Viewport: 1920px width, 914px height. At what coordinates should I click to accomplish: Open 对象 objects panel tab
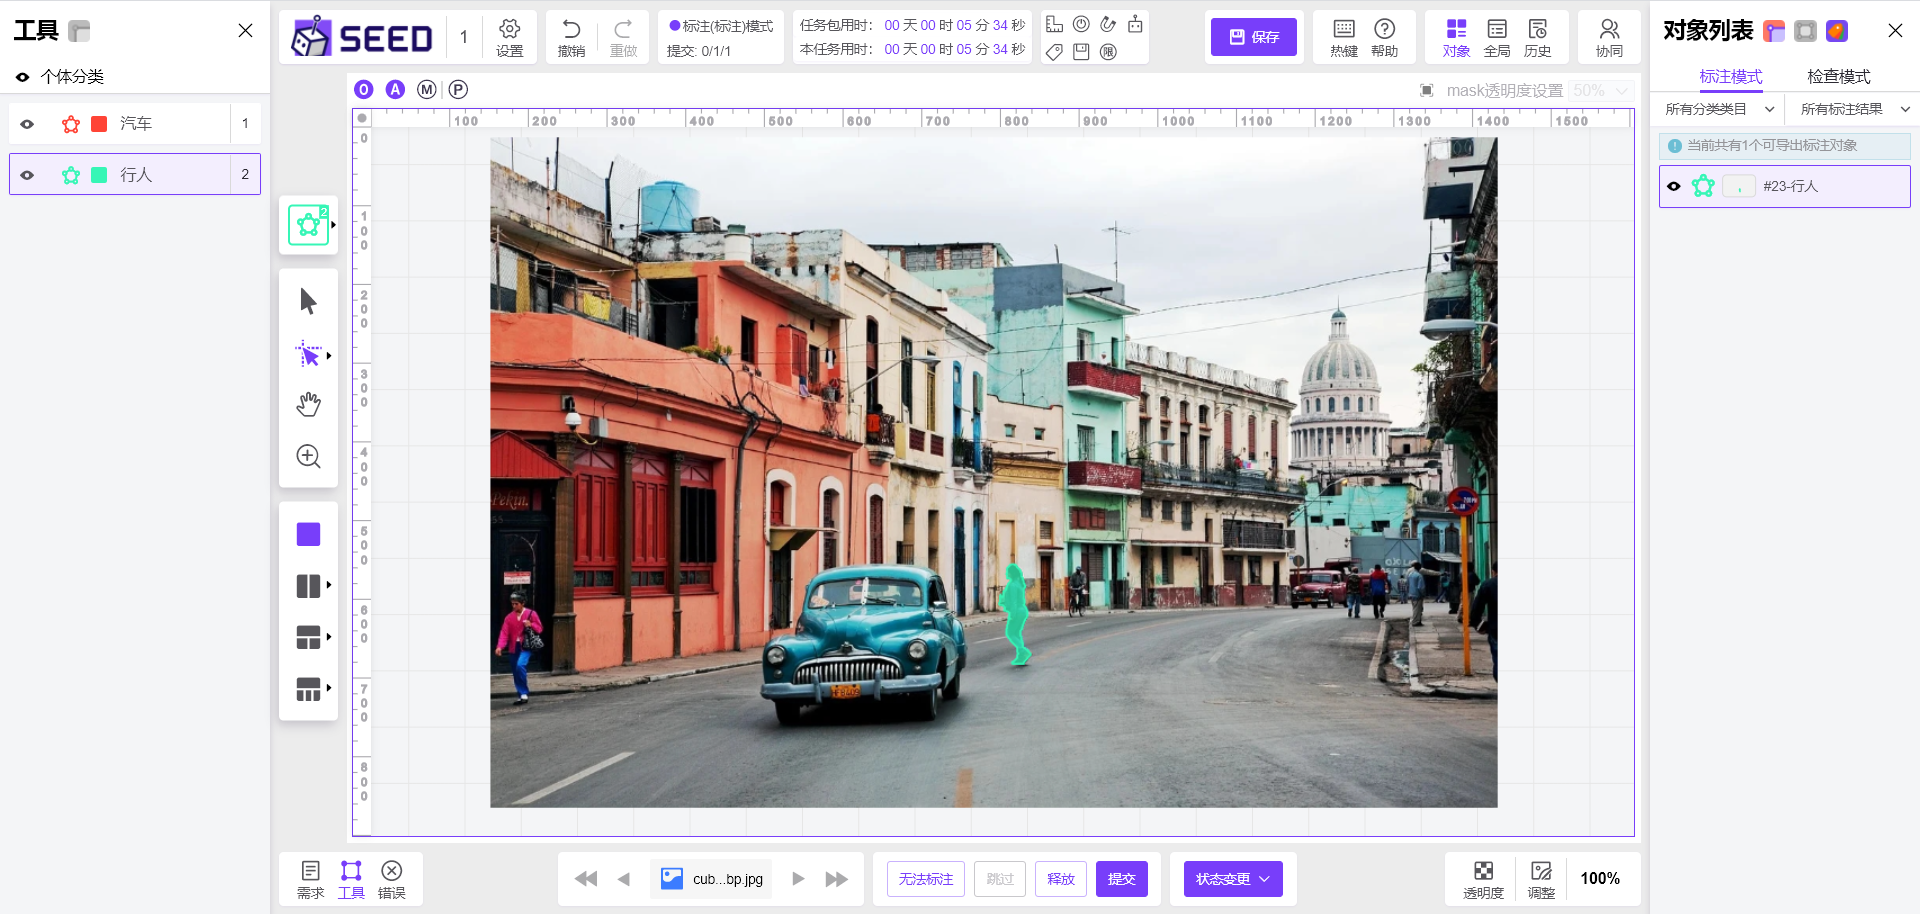(x=1456, y=37)
